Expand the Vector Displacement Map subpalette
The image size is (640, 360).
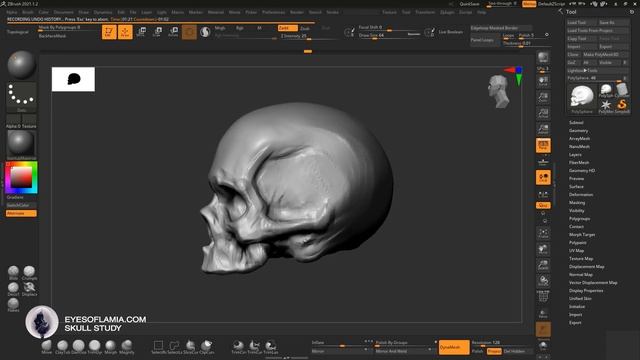[593, 282]
